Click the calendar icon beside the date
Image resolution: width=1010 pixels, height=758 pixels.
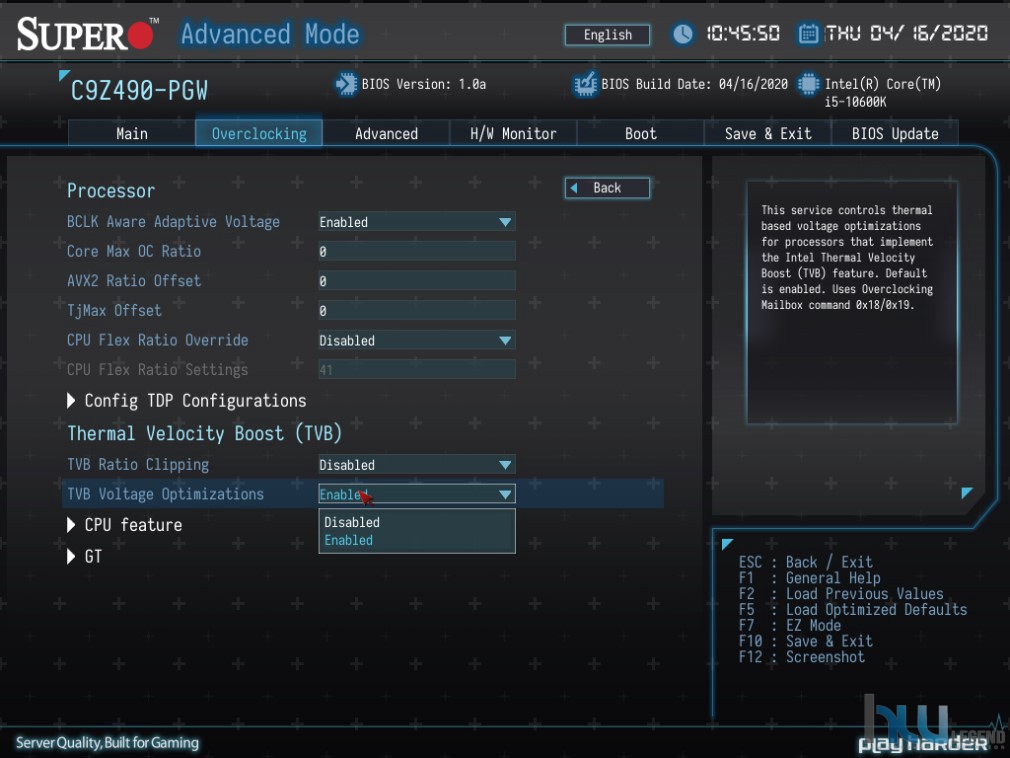click(808, 33)
